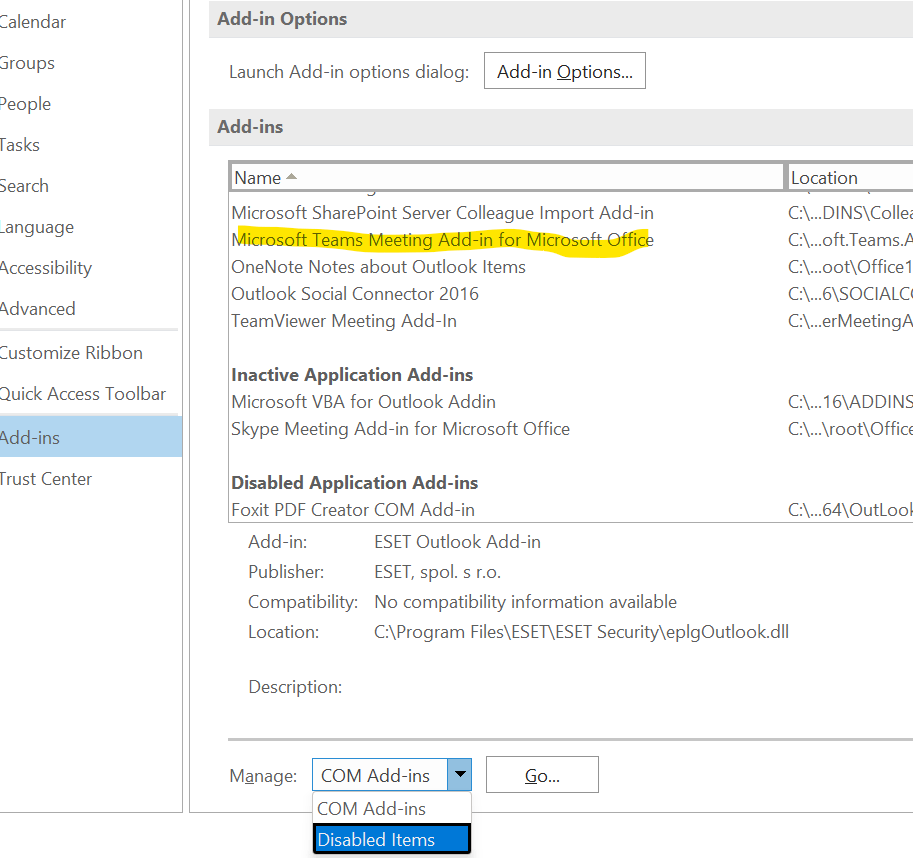Open Quick Access Toolbar settings
The width and height of the screenshot is (913, 858).
click(x=83, y=394)
